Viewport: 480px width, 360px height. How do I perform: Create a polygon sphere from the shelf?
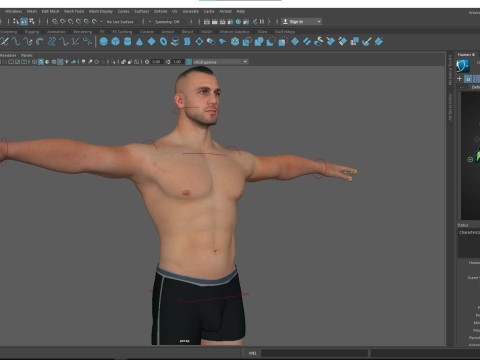pos(104,42)
